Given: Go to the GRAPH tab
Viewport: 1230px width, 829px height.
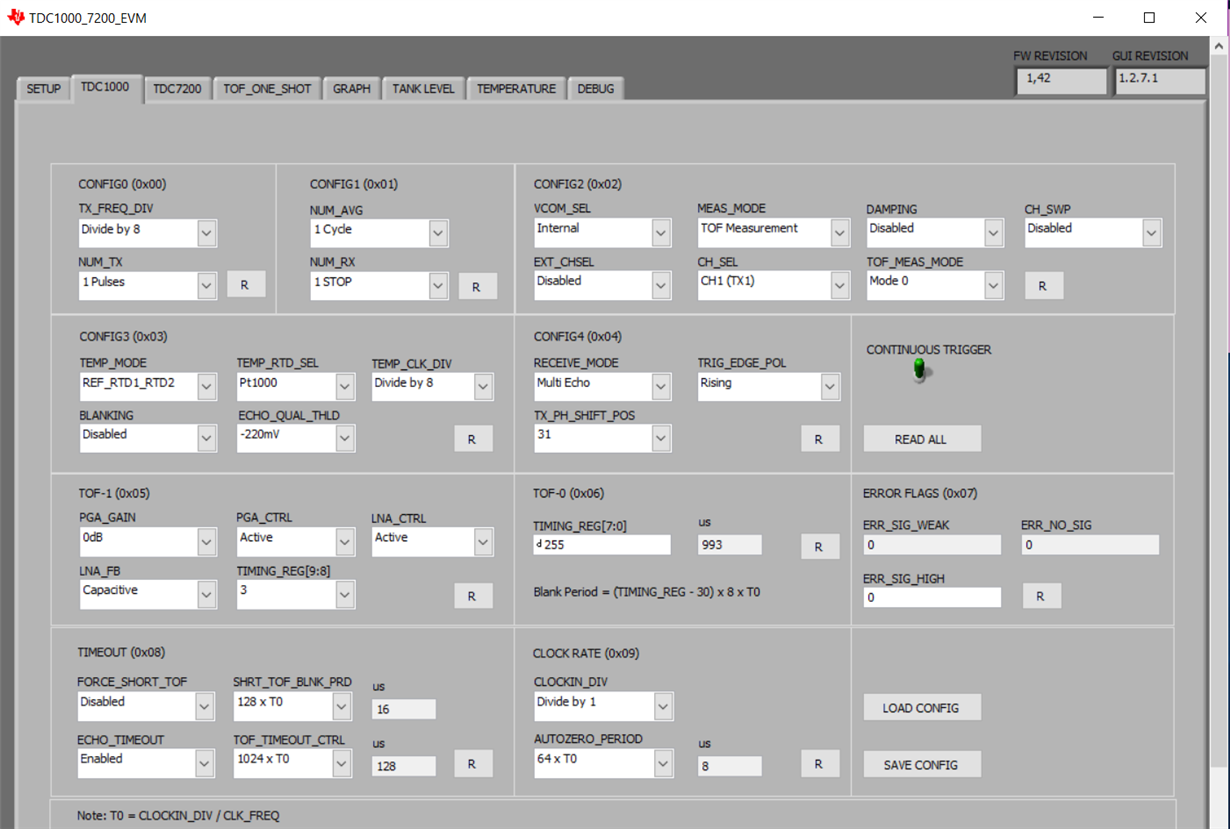Looking at the screenshot, I should point(352,89).
